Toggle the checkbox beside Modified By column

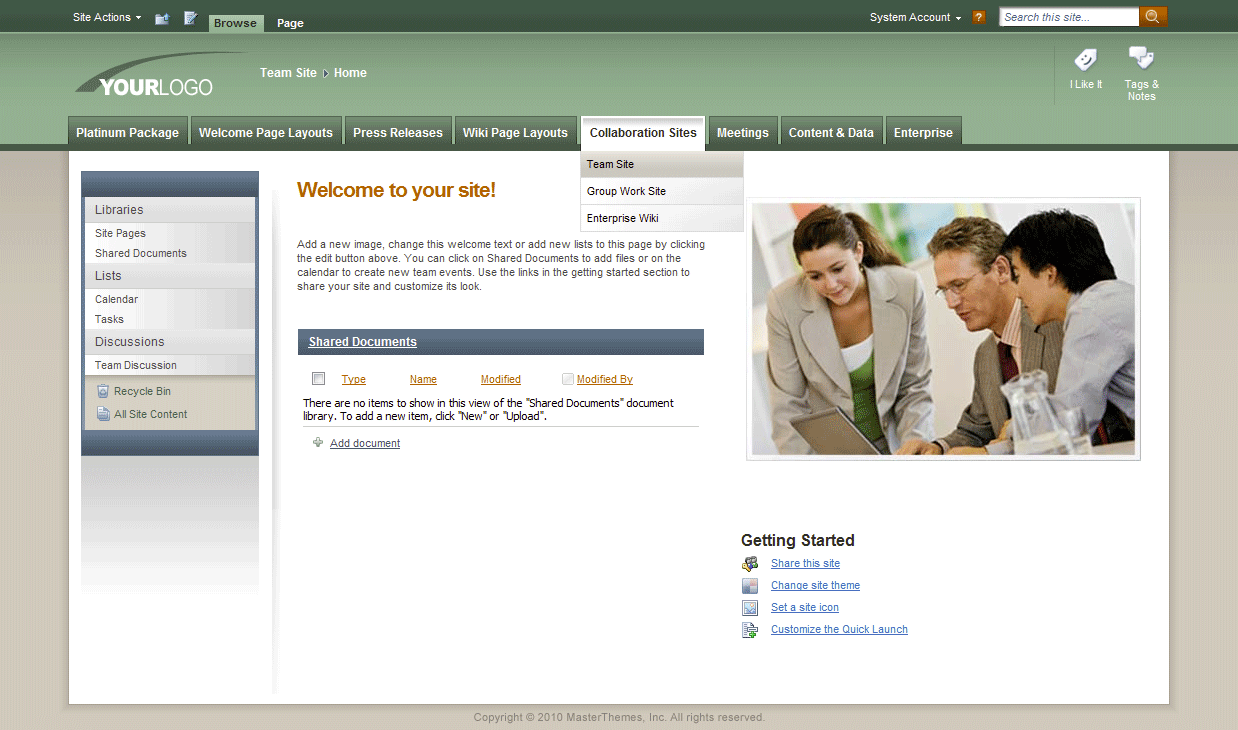pos(568,378)
